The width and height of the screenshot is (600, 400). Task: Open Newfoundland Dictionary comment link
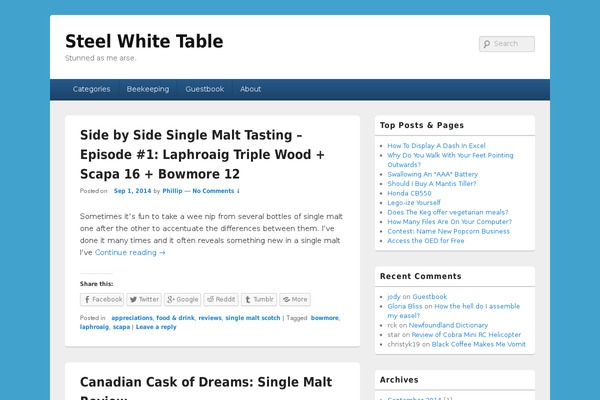coord(448,325)
